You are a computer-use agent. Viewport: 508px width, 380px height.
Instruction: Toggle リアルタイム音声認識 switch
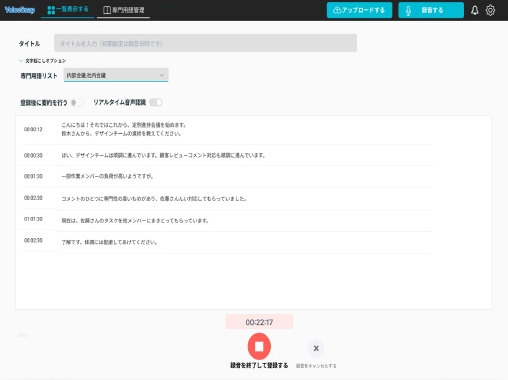click(156, 102)
